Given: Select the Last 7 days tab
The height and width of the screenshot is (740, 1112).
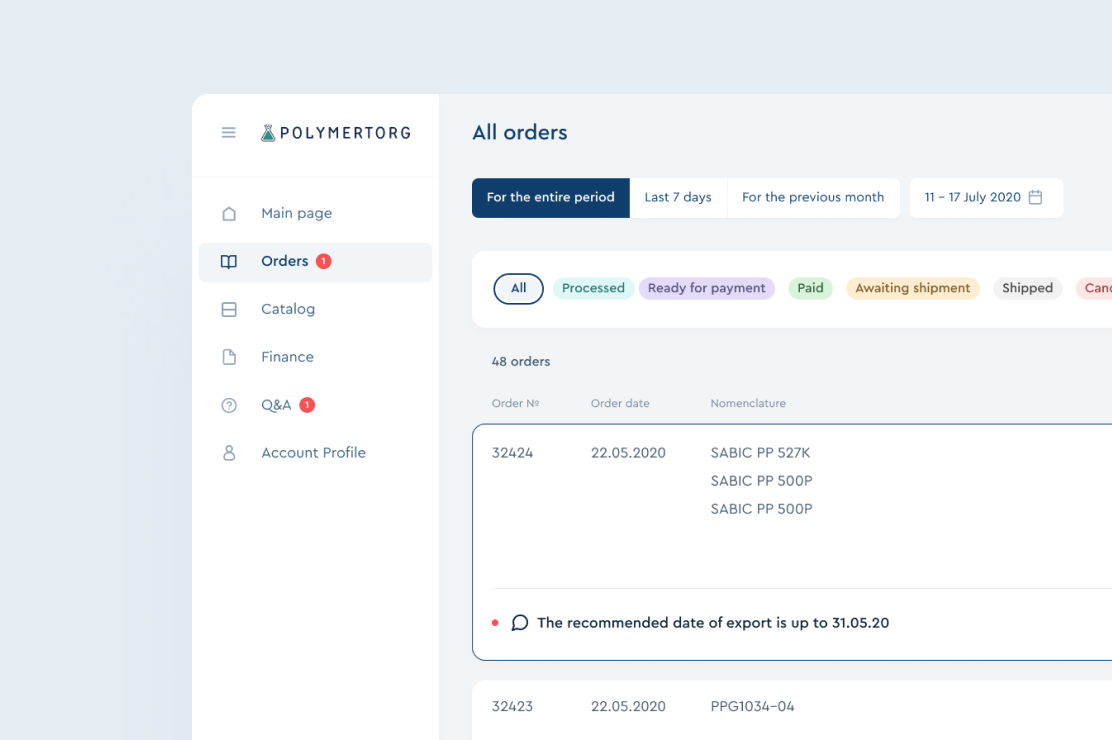Looking at the screenshot, I should 678,198.
